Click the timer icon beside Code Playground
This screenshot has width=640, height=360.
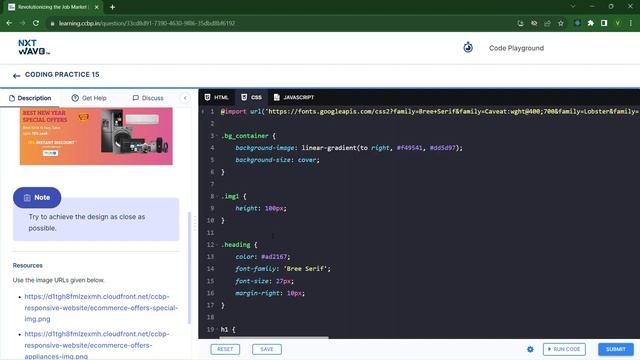click(468, 47)
